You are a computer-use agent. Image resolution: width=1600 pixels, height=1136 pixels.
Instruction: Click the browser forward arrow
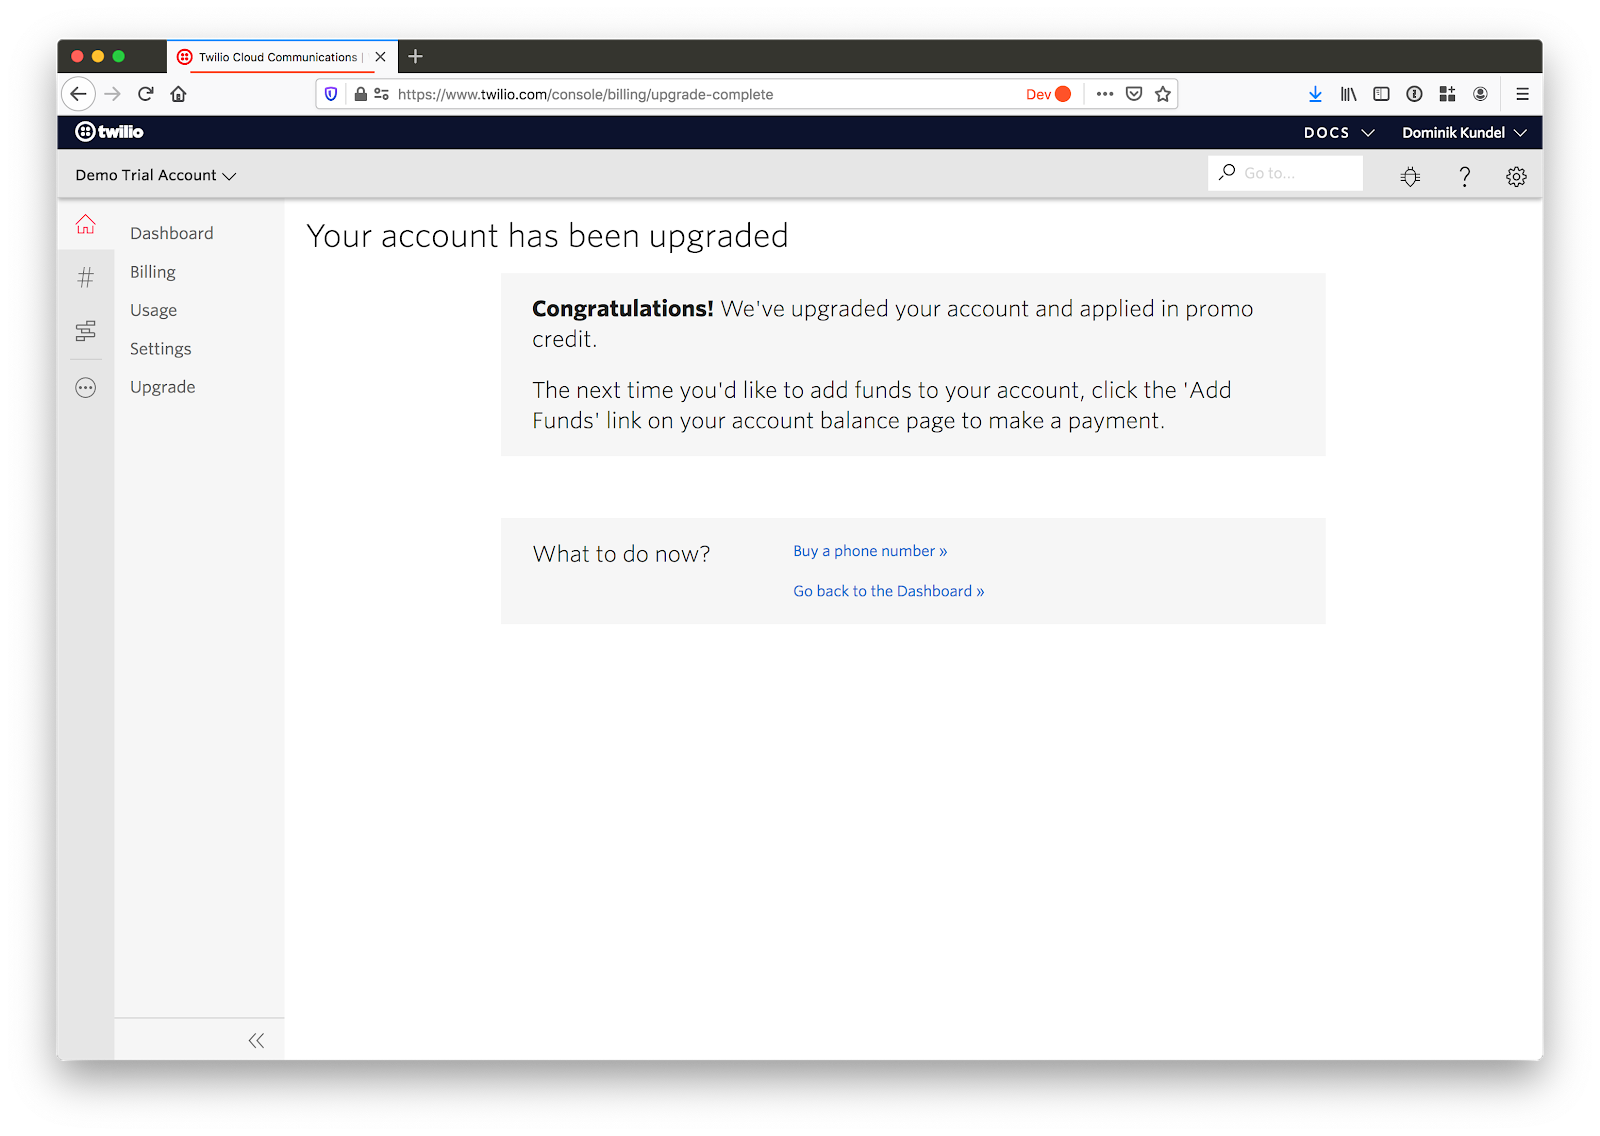(x=112, y=94)
